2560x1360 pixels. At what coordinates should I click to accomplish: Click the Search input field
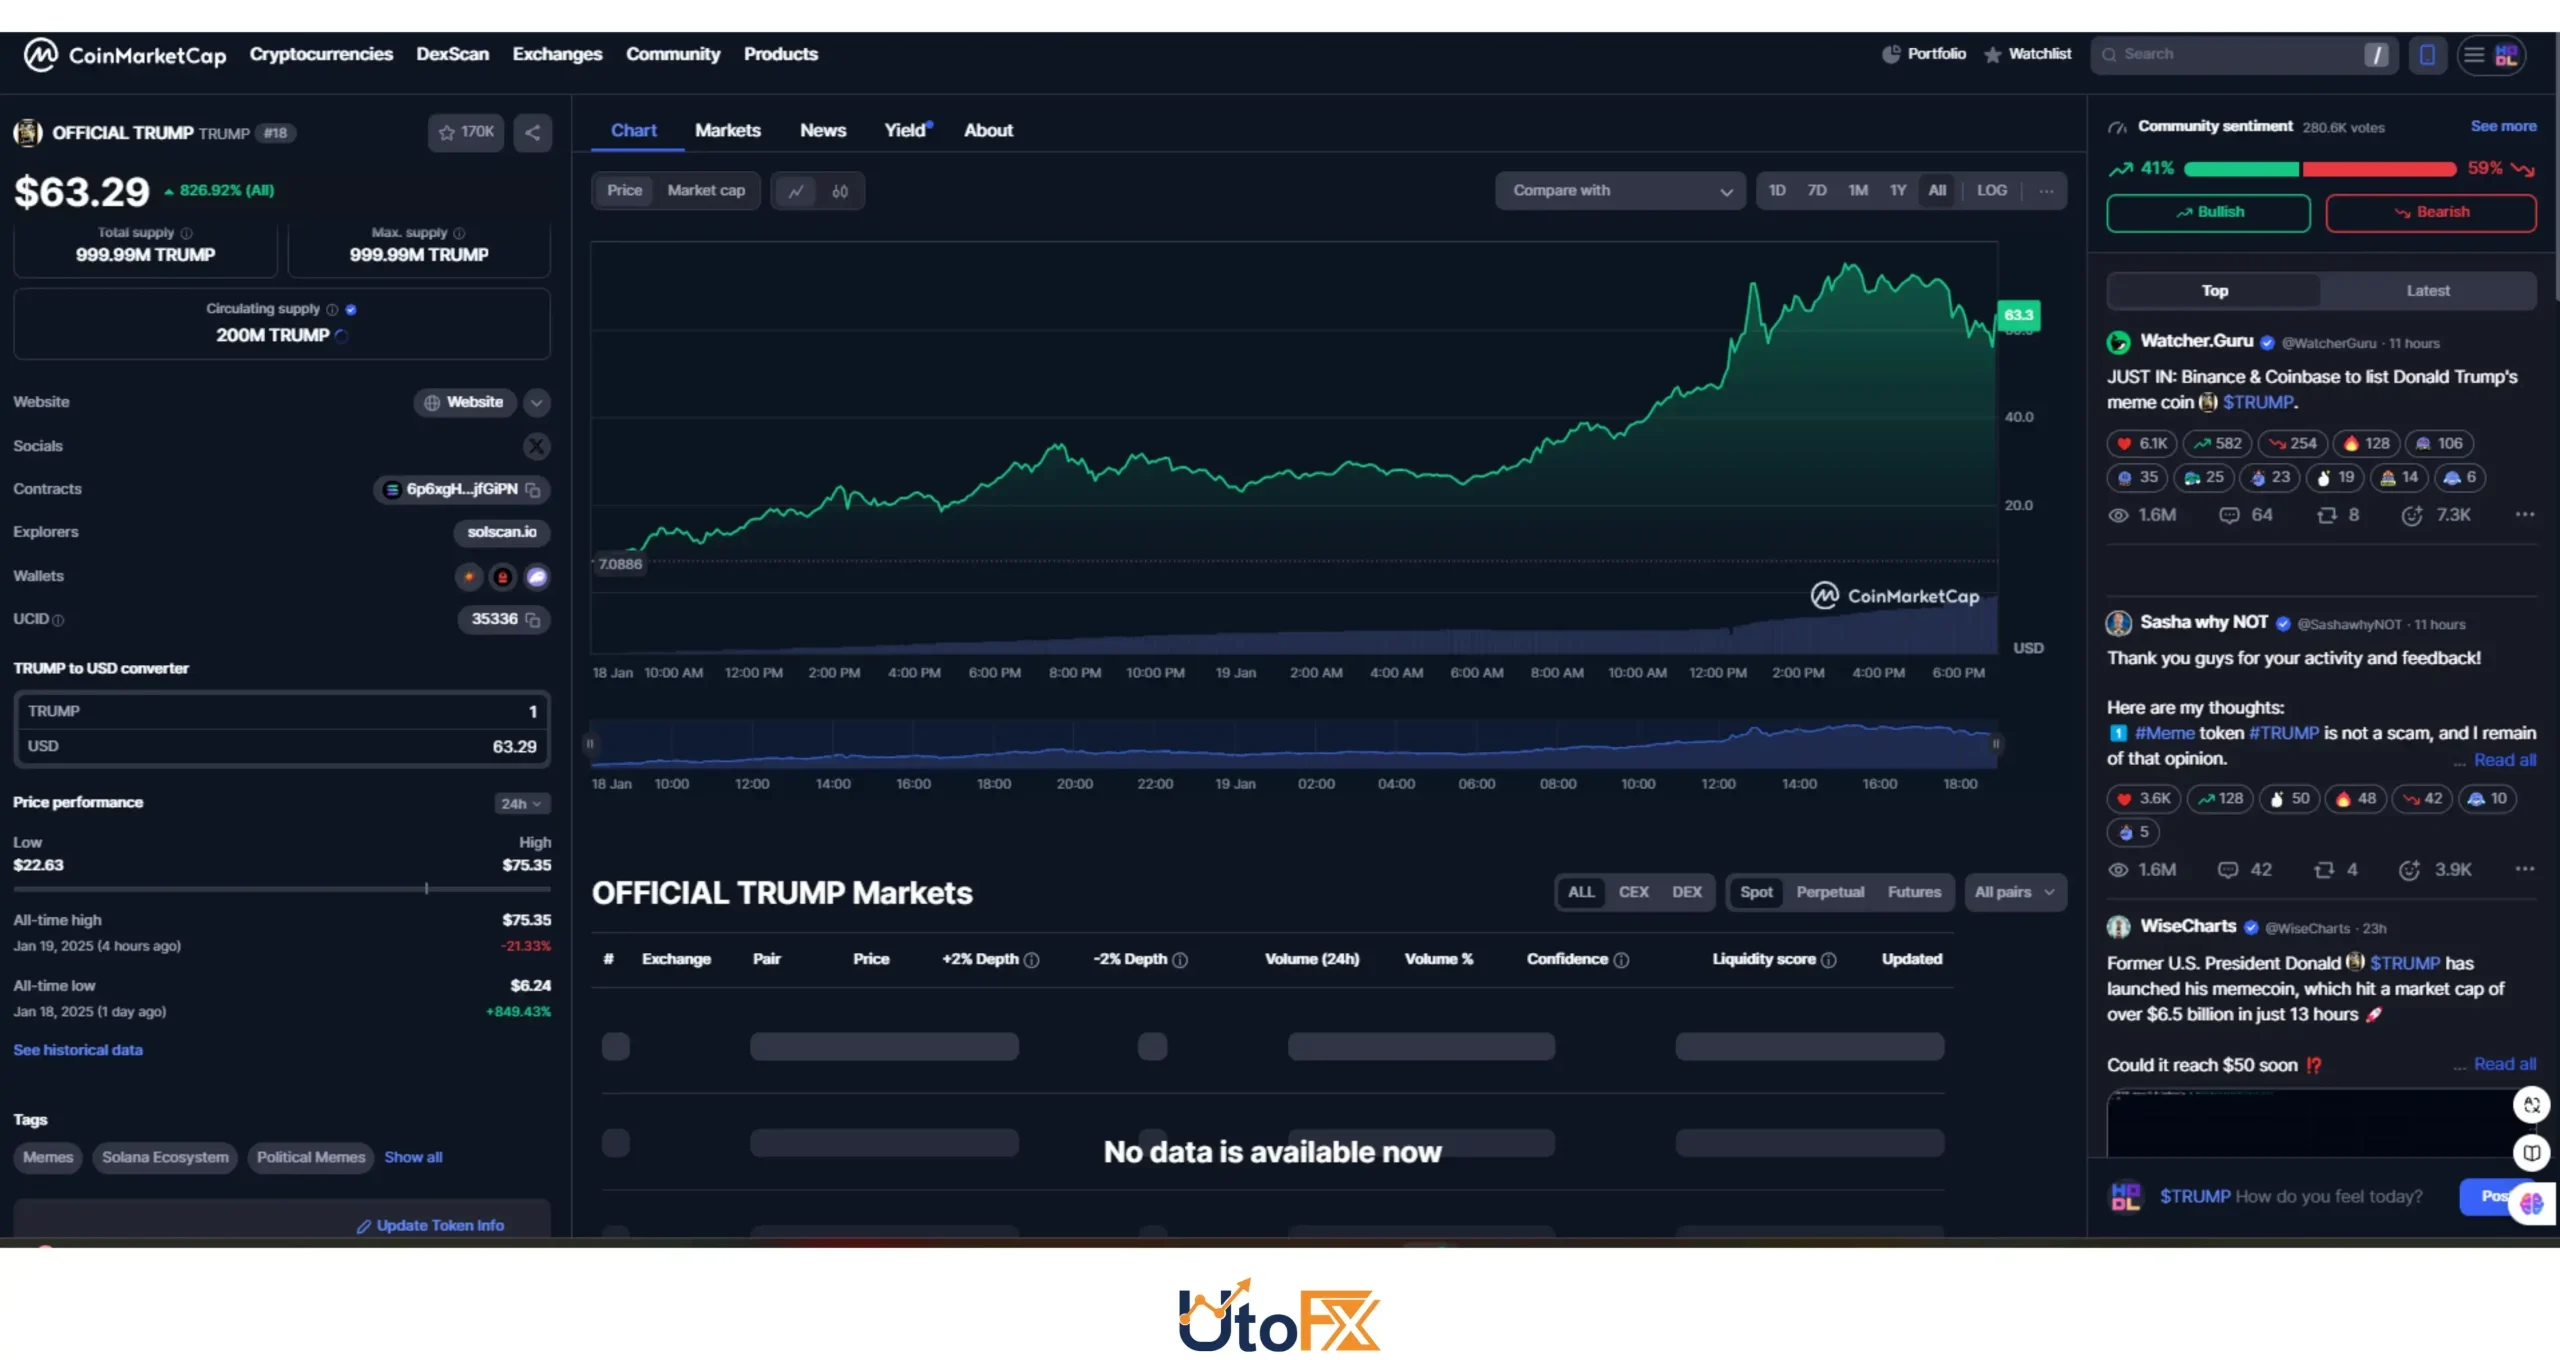pyautogui.click(x=2244, y=55)
